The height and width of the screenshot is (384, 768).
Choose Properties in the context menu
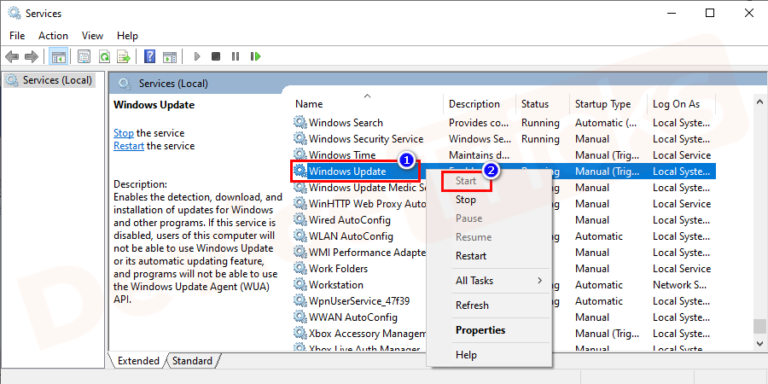point(480,330)
